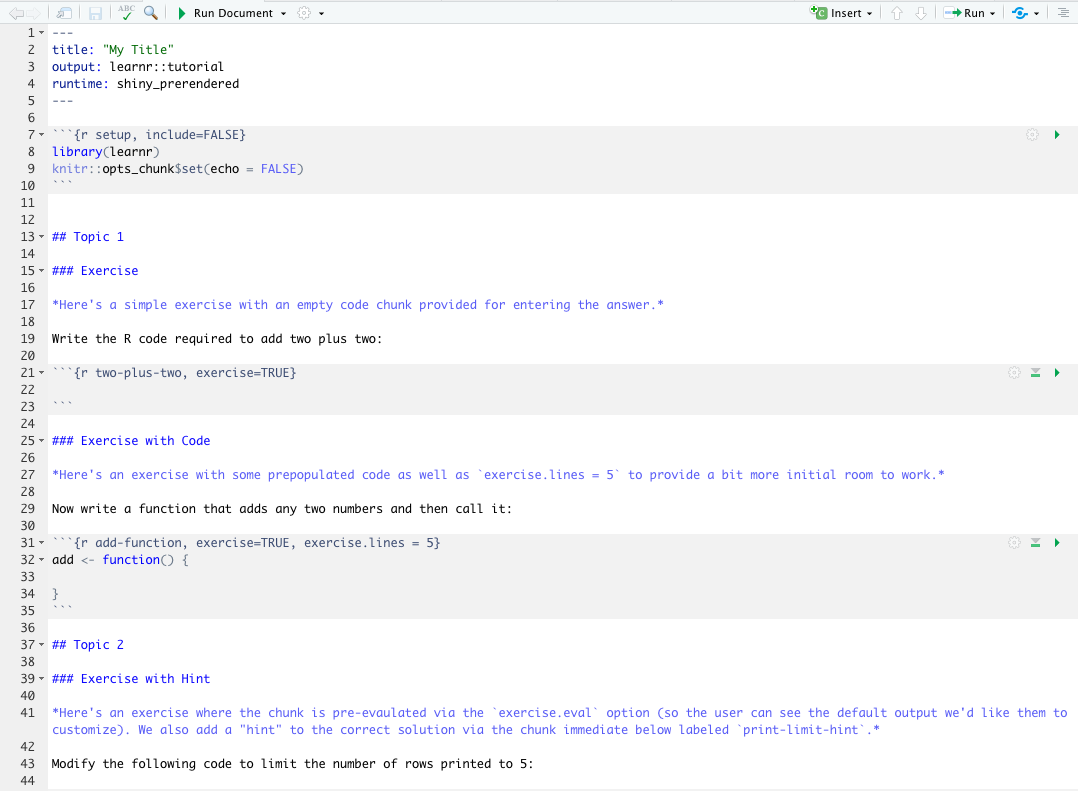Publish document with blue publish icon
The width and height of the screenshot is (1078, 791).
point(1020,13)
